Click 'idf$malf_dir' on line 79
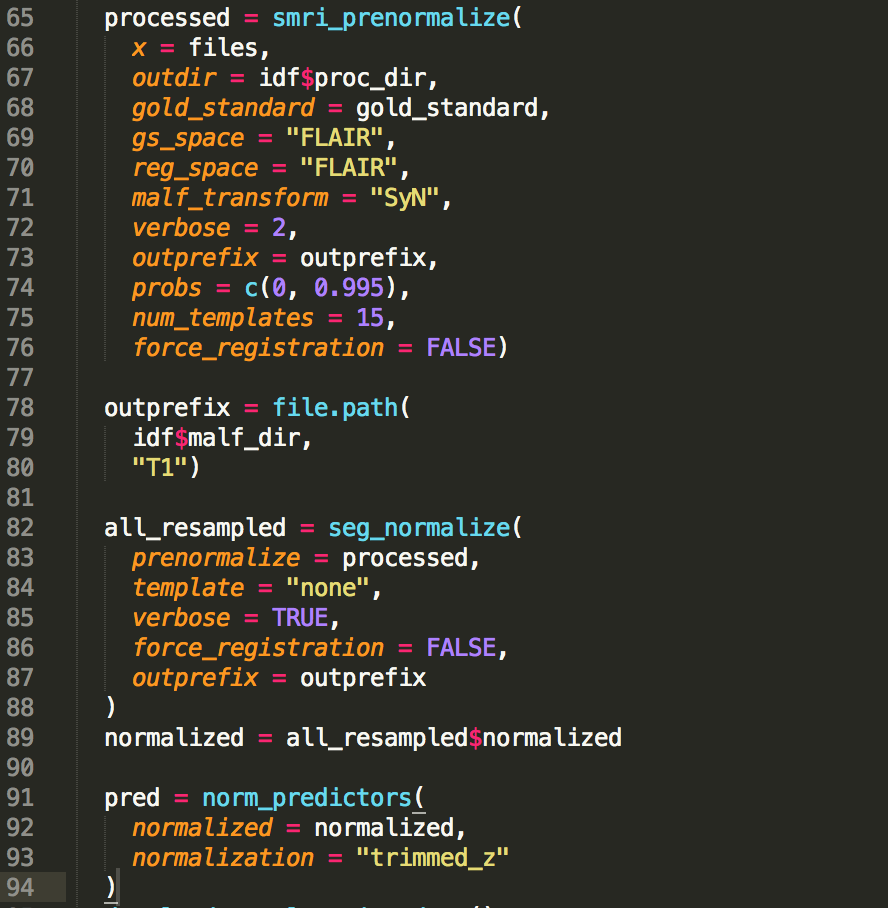This screenshot has height=908, width=888. [x=217, y=438]
